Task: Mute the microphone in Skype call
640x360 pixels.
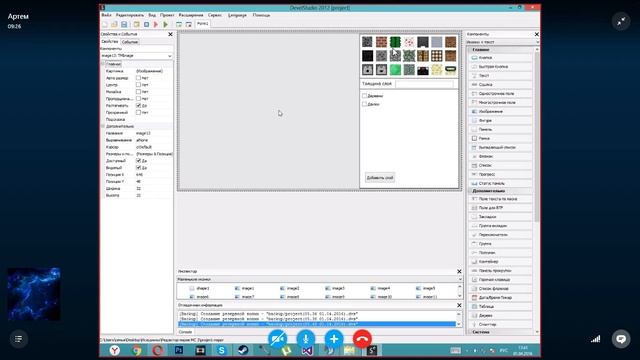Action: (x=305, y=339)
